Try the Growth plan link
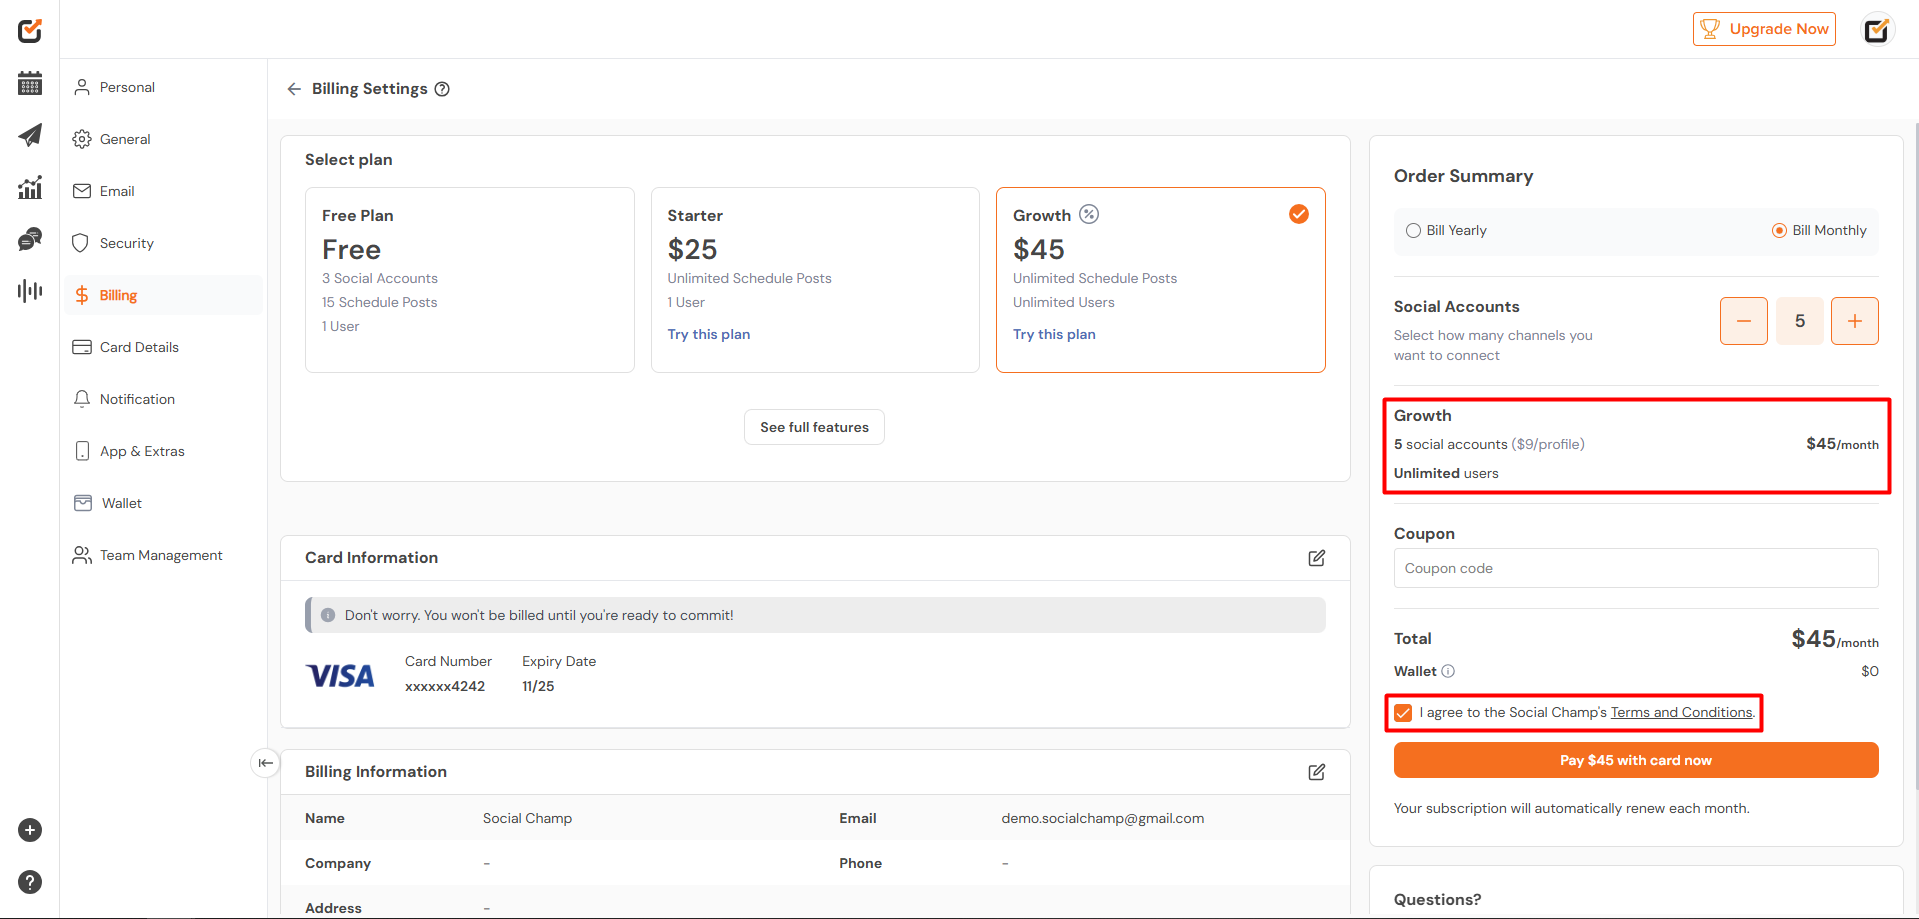 1054,334
